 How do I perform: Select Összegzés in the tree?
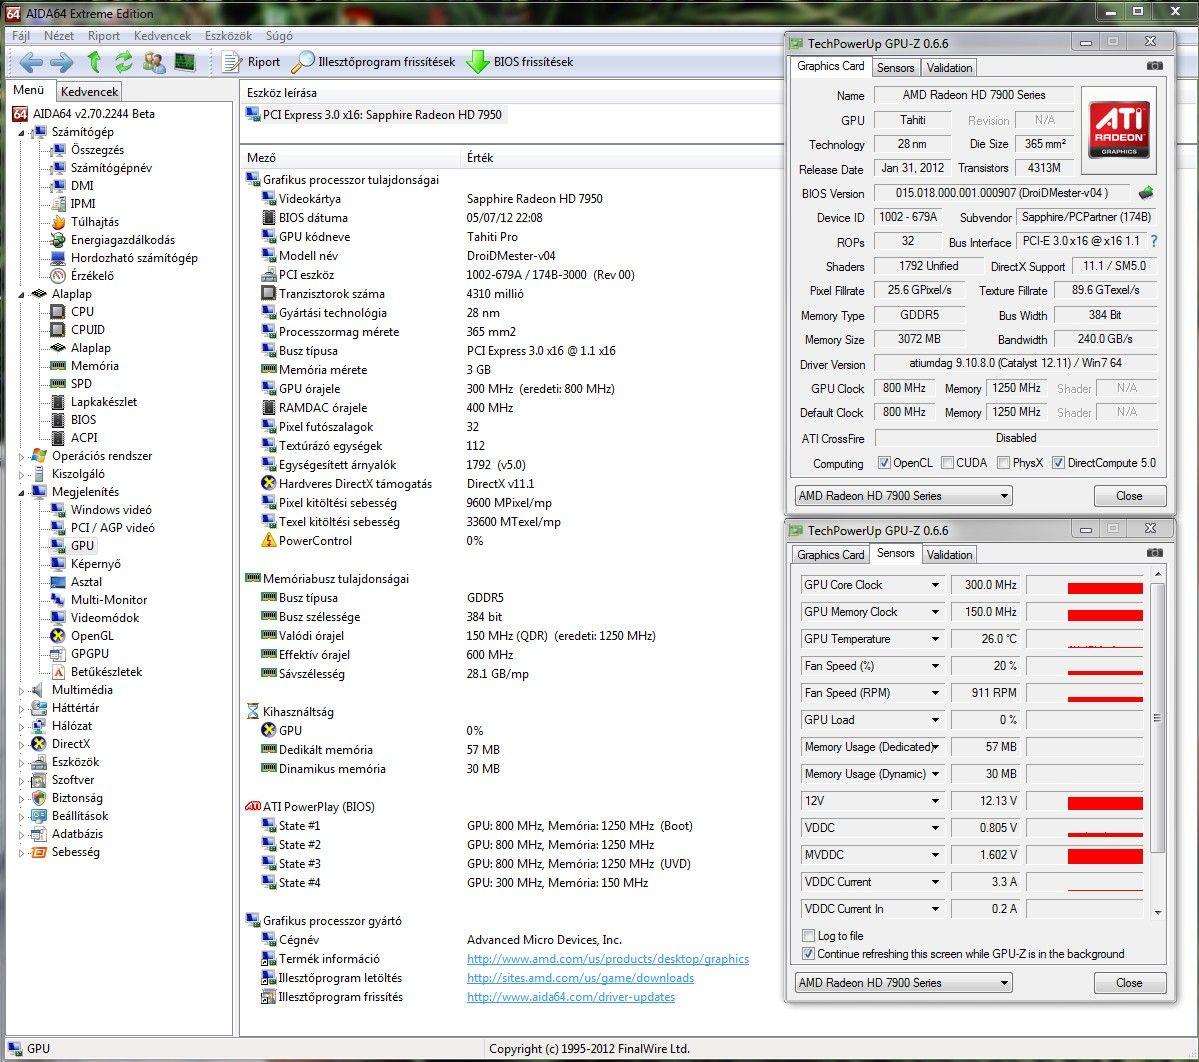(97, 150)
